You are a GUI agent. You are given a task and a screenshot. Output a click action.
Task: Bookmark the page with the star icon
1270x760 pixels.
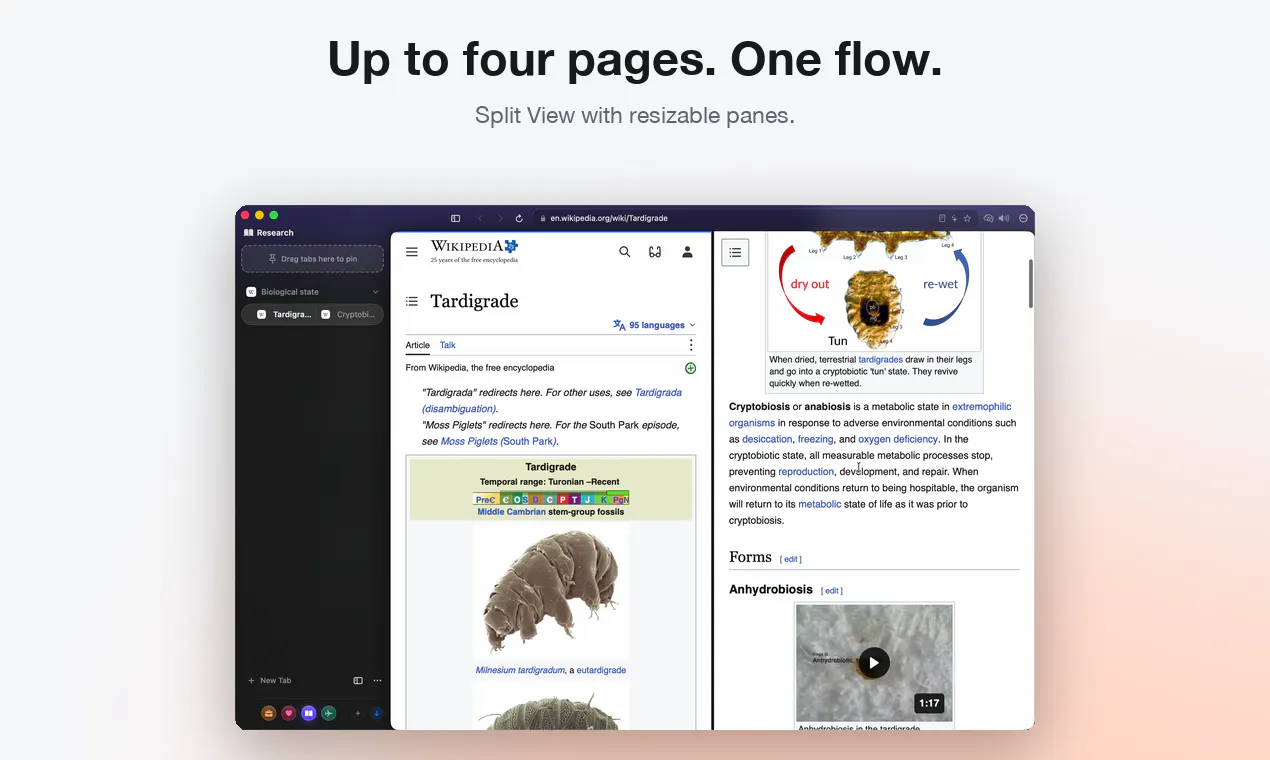[x=967, y=218]
